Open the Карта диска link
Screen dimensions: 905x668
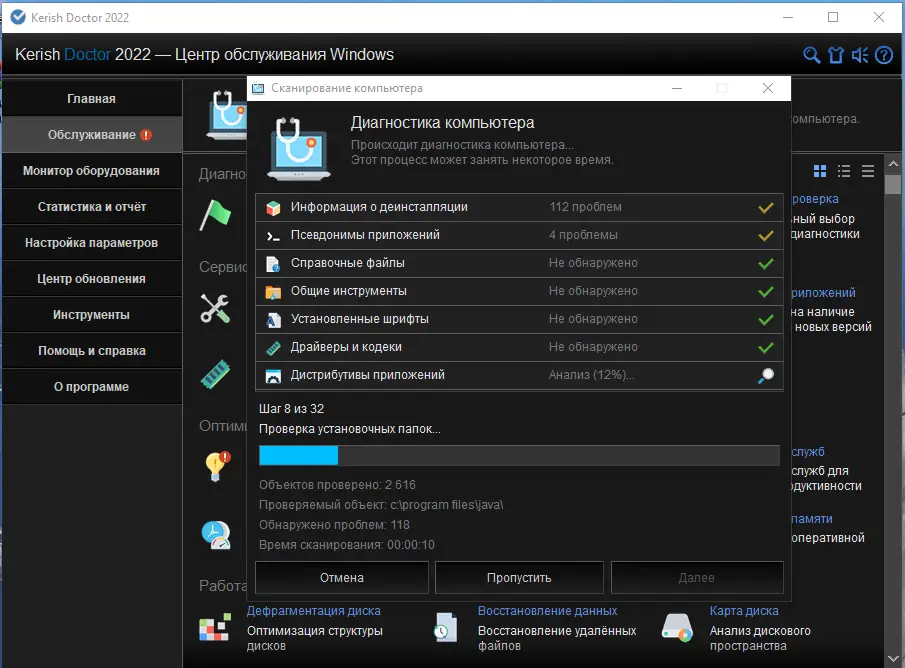pos(744,611)
